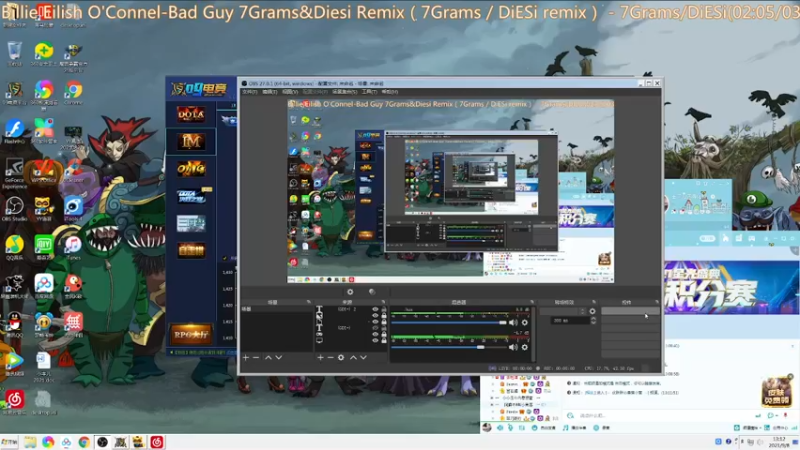Open Help (帮助) menu in OBS menu bar
This screenshot has height=450, width=800.
coord(390,92)
